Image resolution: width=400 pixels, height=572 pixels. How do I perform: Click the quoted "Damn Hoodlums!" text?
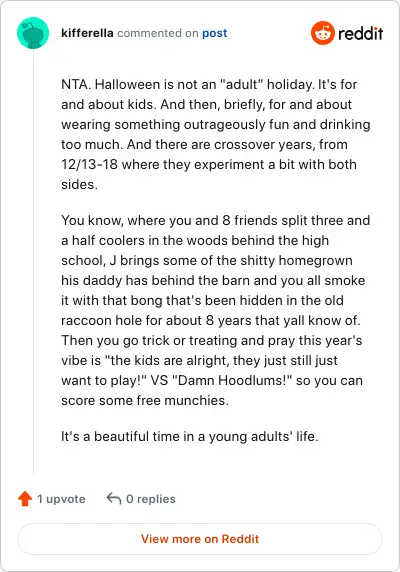pyautogui.click(x=232, y=380)
